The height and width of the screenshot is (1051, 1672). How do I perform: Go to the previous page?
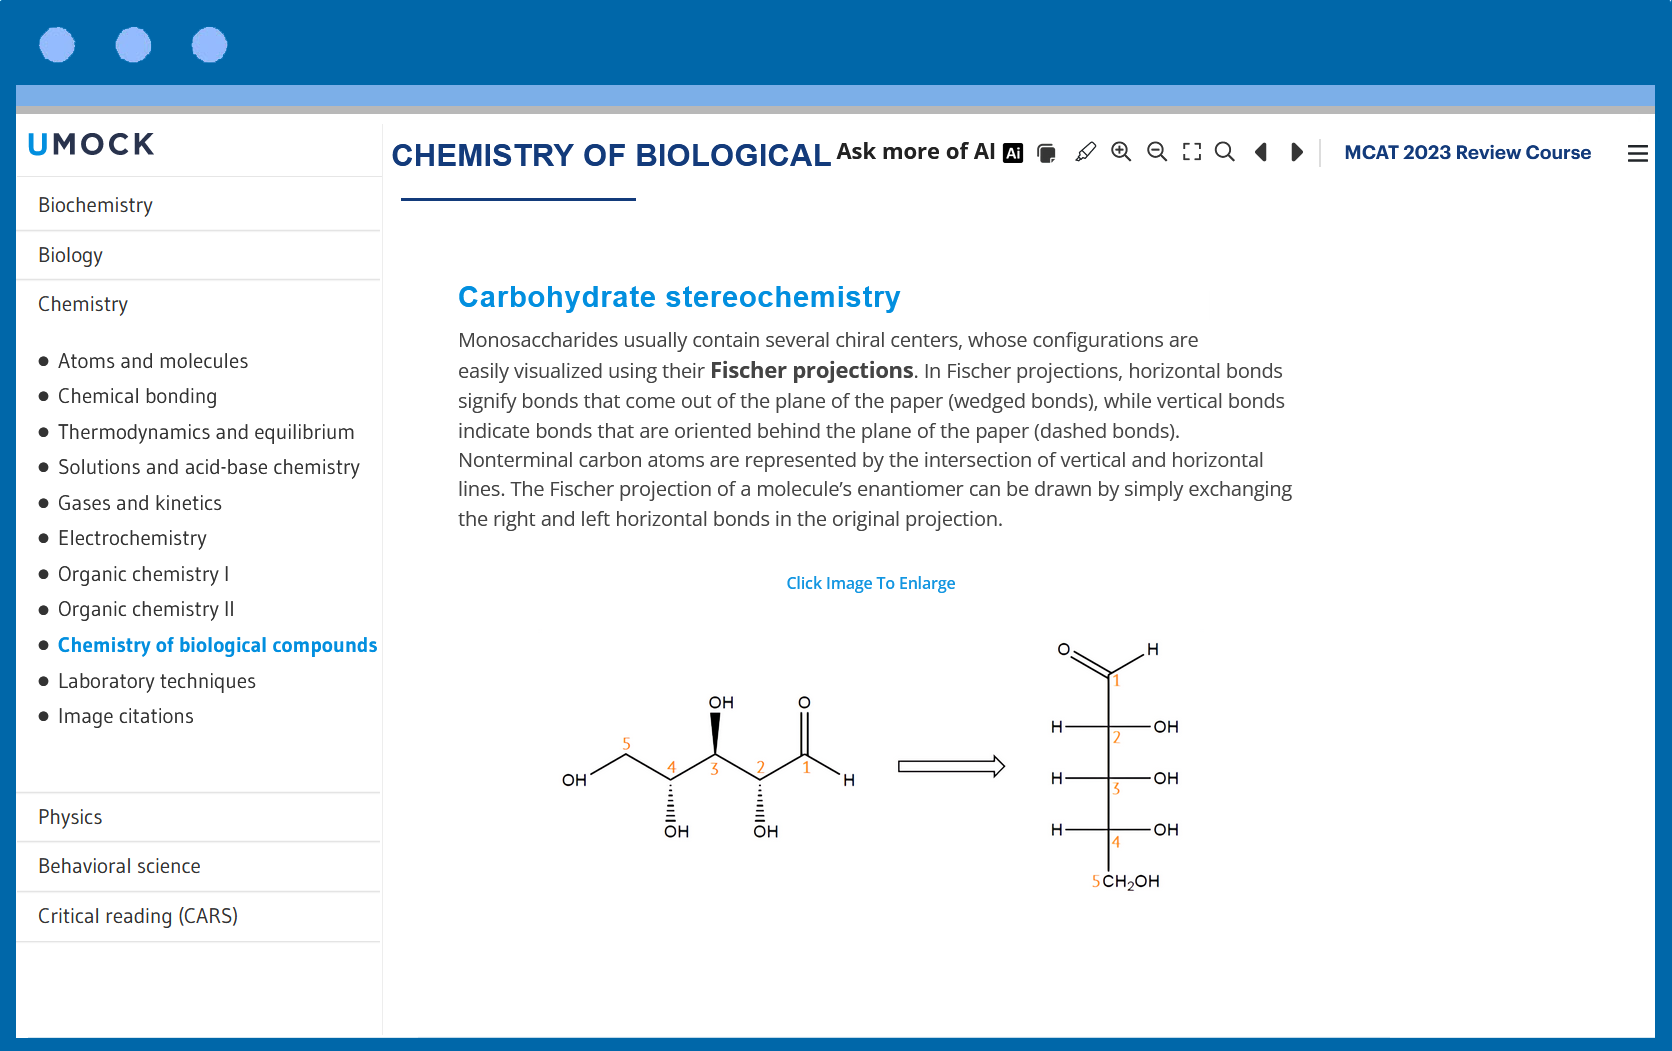[x=1261, y=152]
